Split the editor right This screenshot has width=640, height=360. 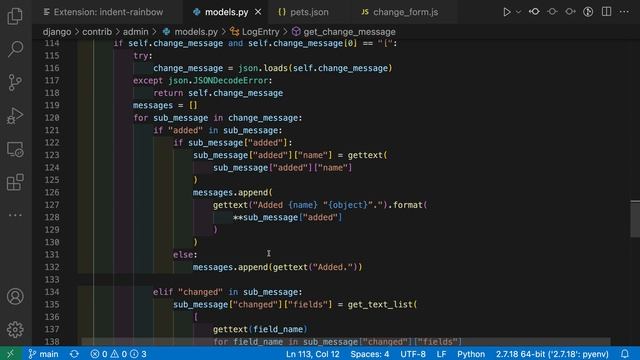[607, 12]
